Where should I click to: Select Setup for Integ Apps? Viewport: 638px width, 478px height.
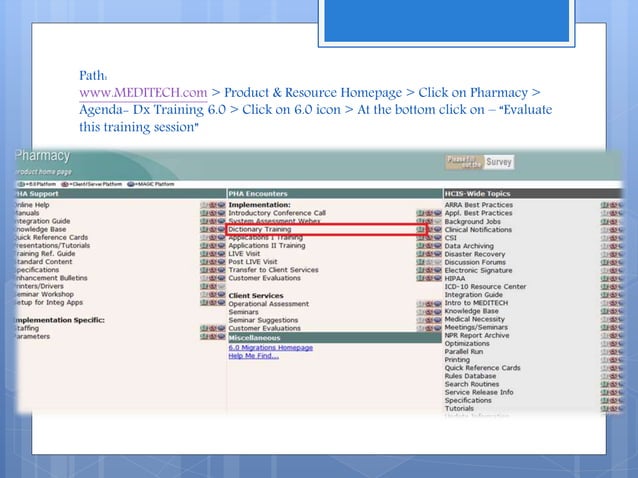[48, 303]
